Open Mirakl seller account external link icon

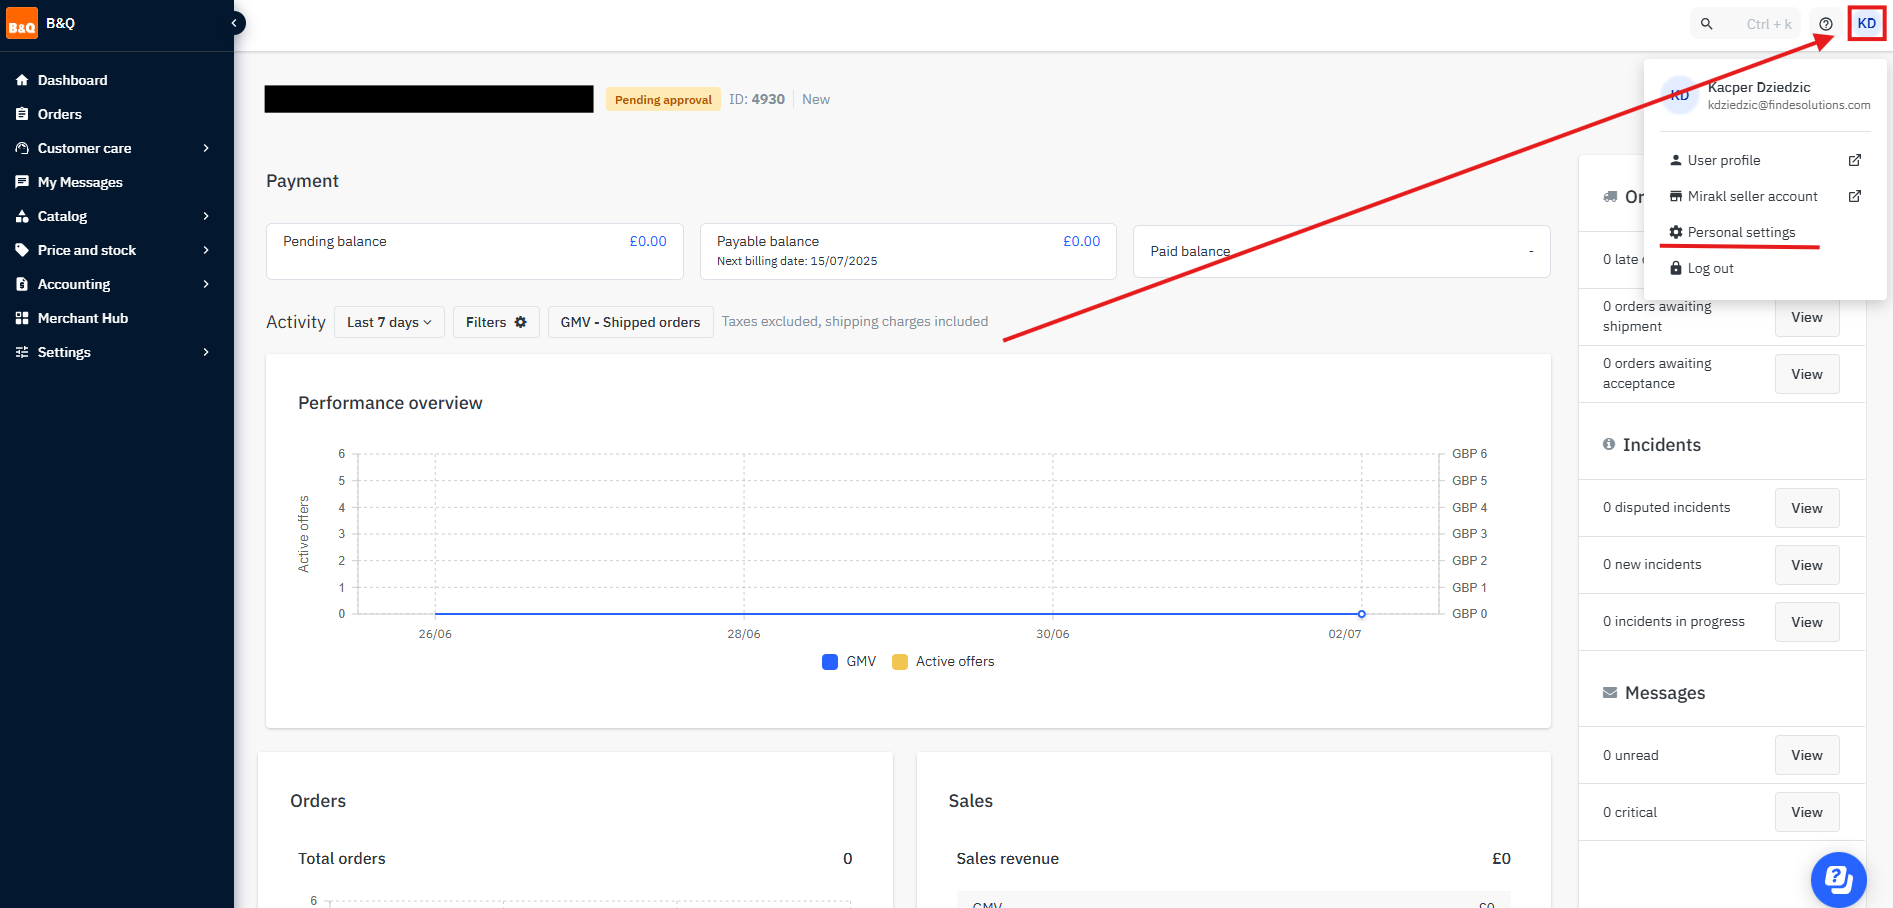click(1854, 196)
